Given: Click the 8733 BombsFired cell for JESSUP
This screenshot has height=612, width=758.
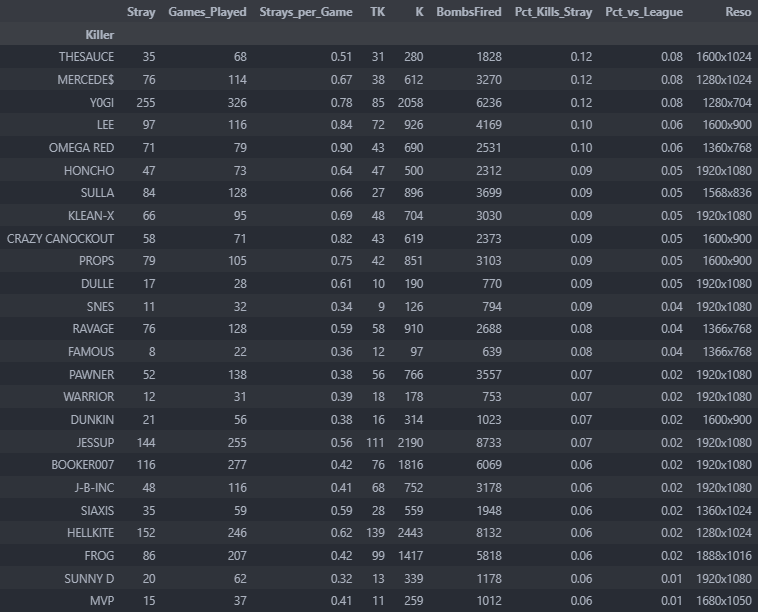Looking at the screenshot, I should pos(484,443).
